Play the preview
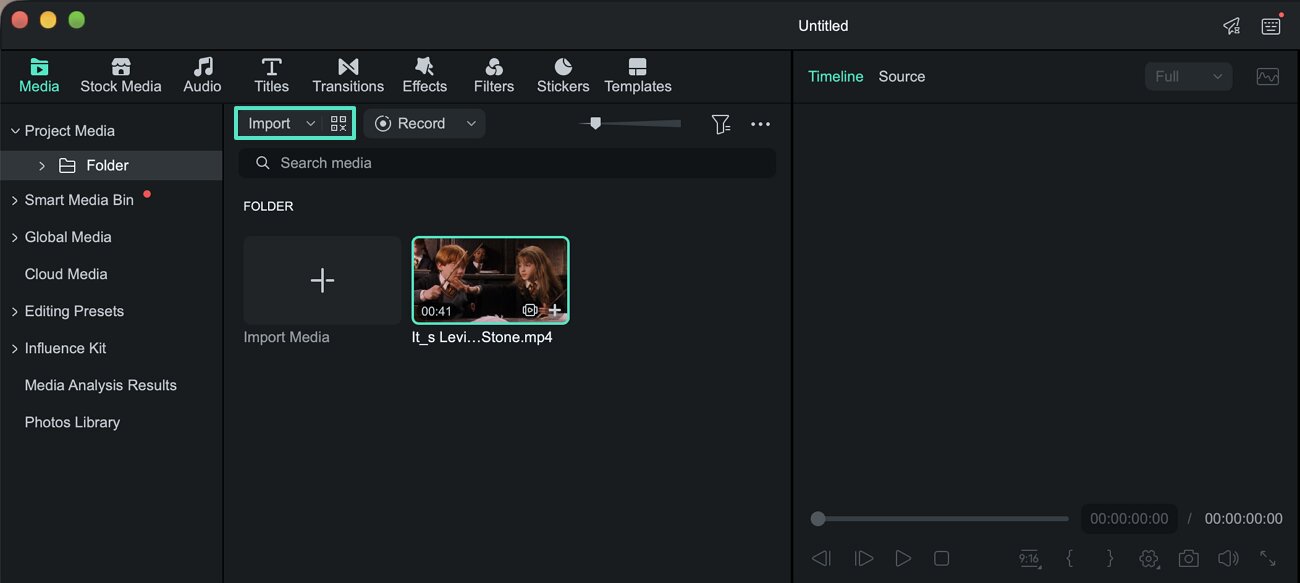The image size is (1300, 583). point(903,559)
